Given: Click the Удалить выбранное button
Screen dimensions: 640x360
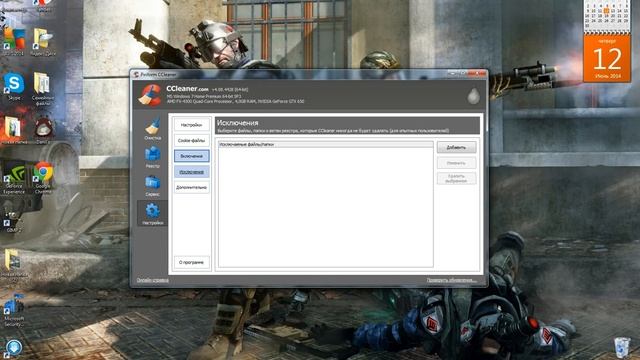Looking at the screenshot, I should 456,178.
